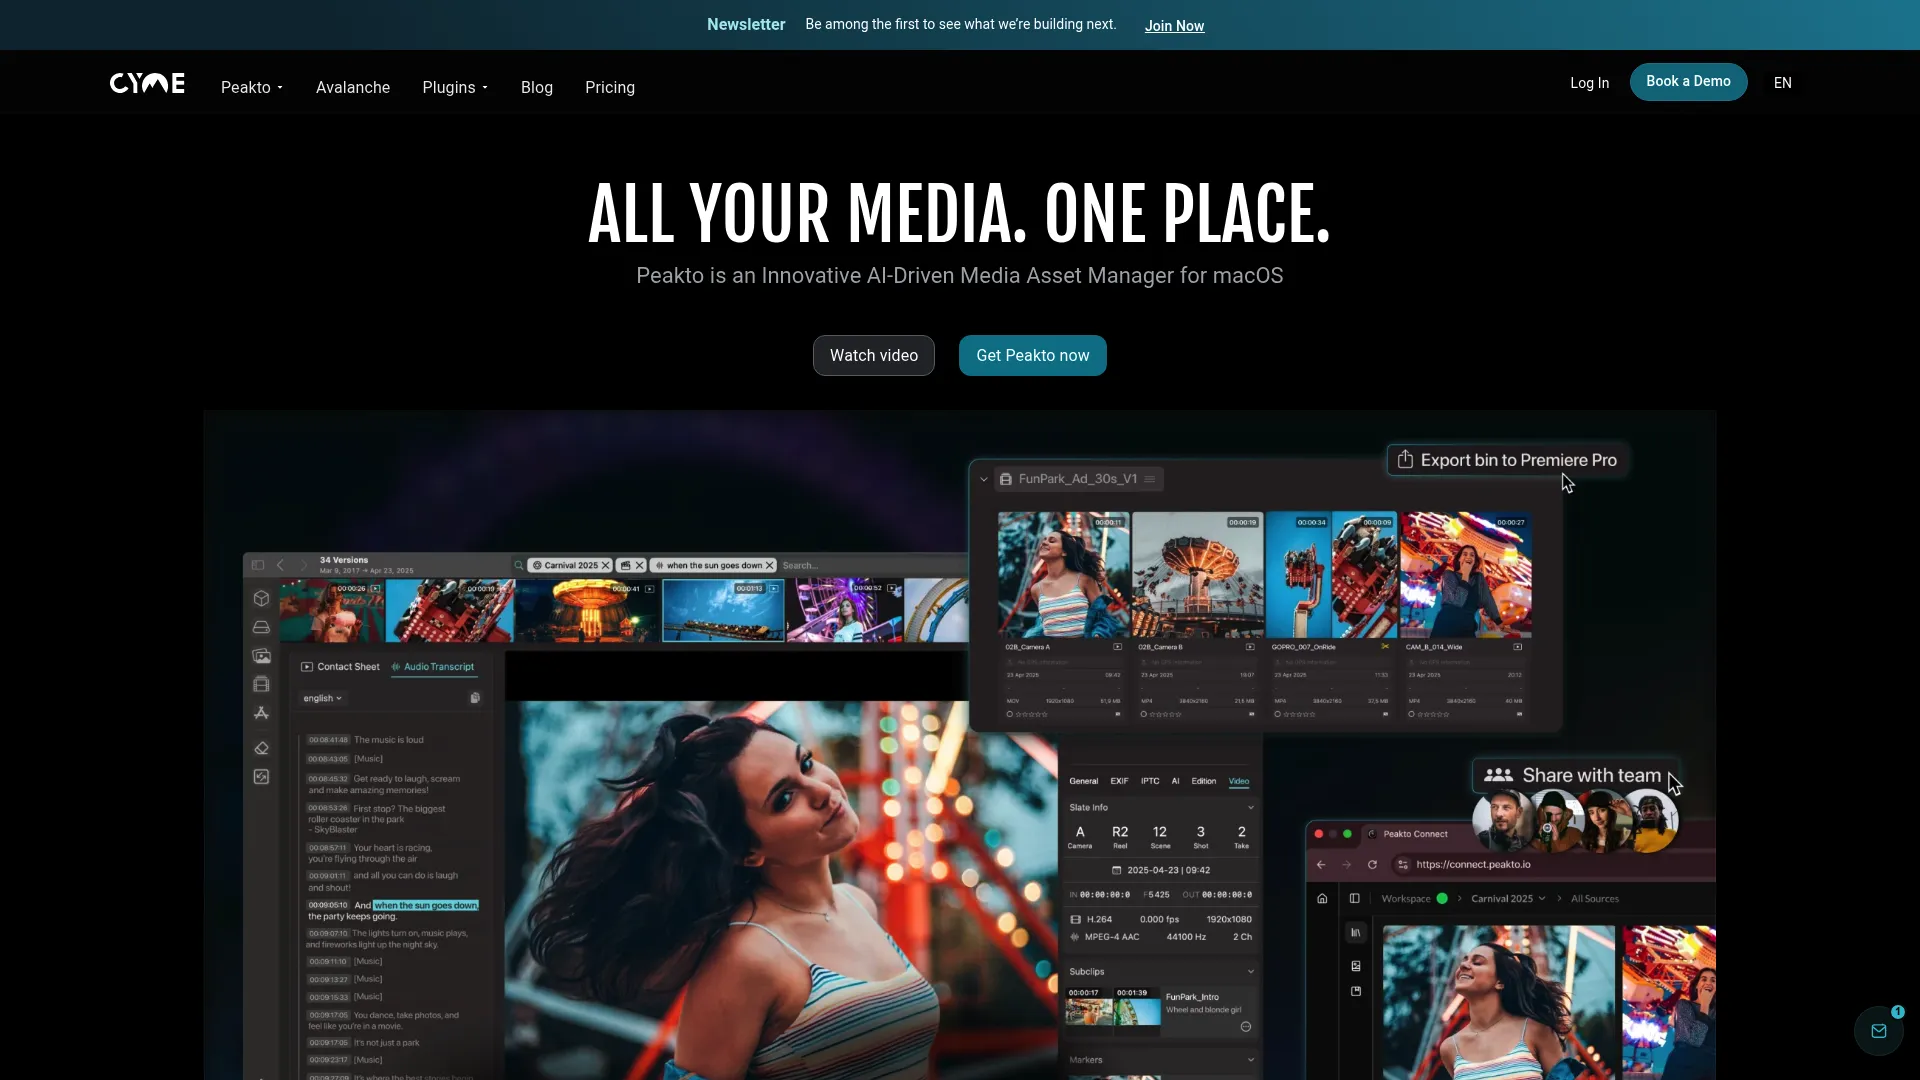The height and width of the screenshot is (1080, 1920).
Task: Switch to the EXIF metadata tab
Action: pyautogui.click(x=1119, y=781)
